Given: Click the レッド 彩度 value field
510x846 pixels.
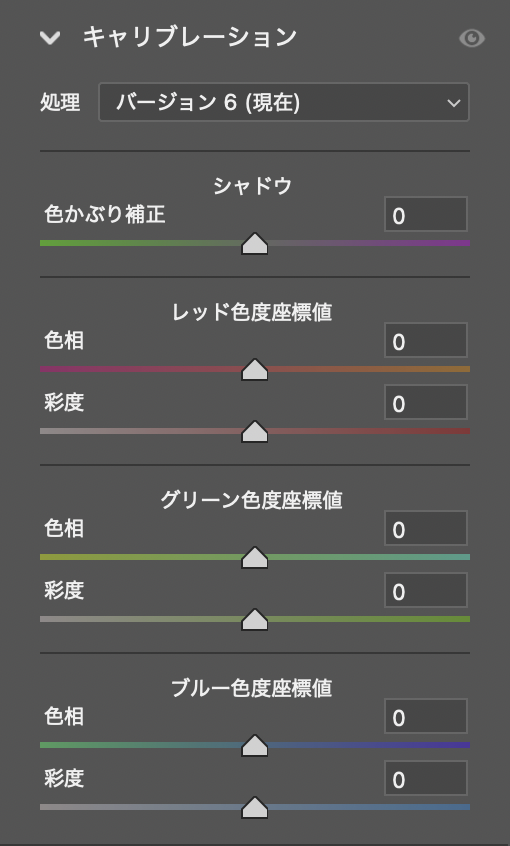Looking at the screenshot, I should tap(426, 402).
